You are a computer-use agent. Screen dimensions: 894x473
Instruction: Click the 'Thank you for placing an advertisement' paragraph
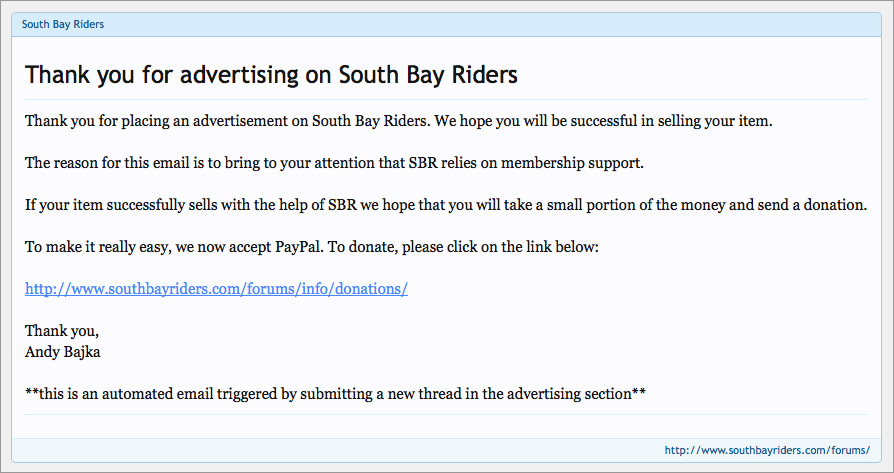coord(399,121)
